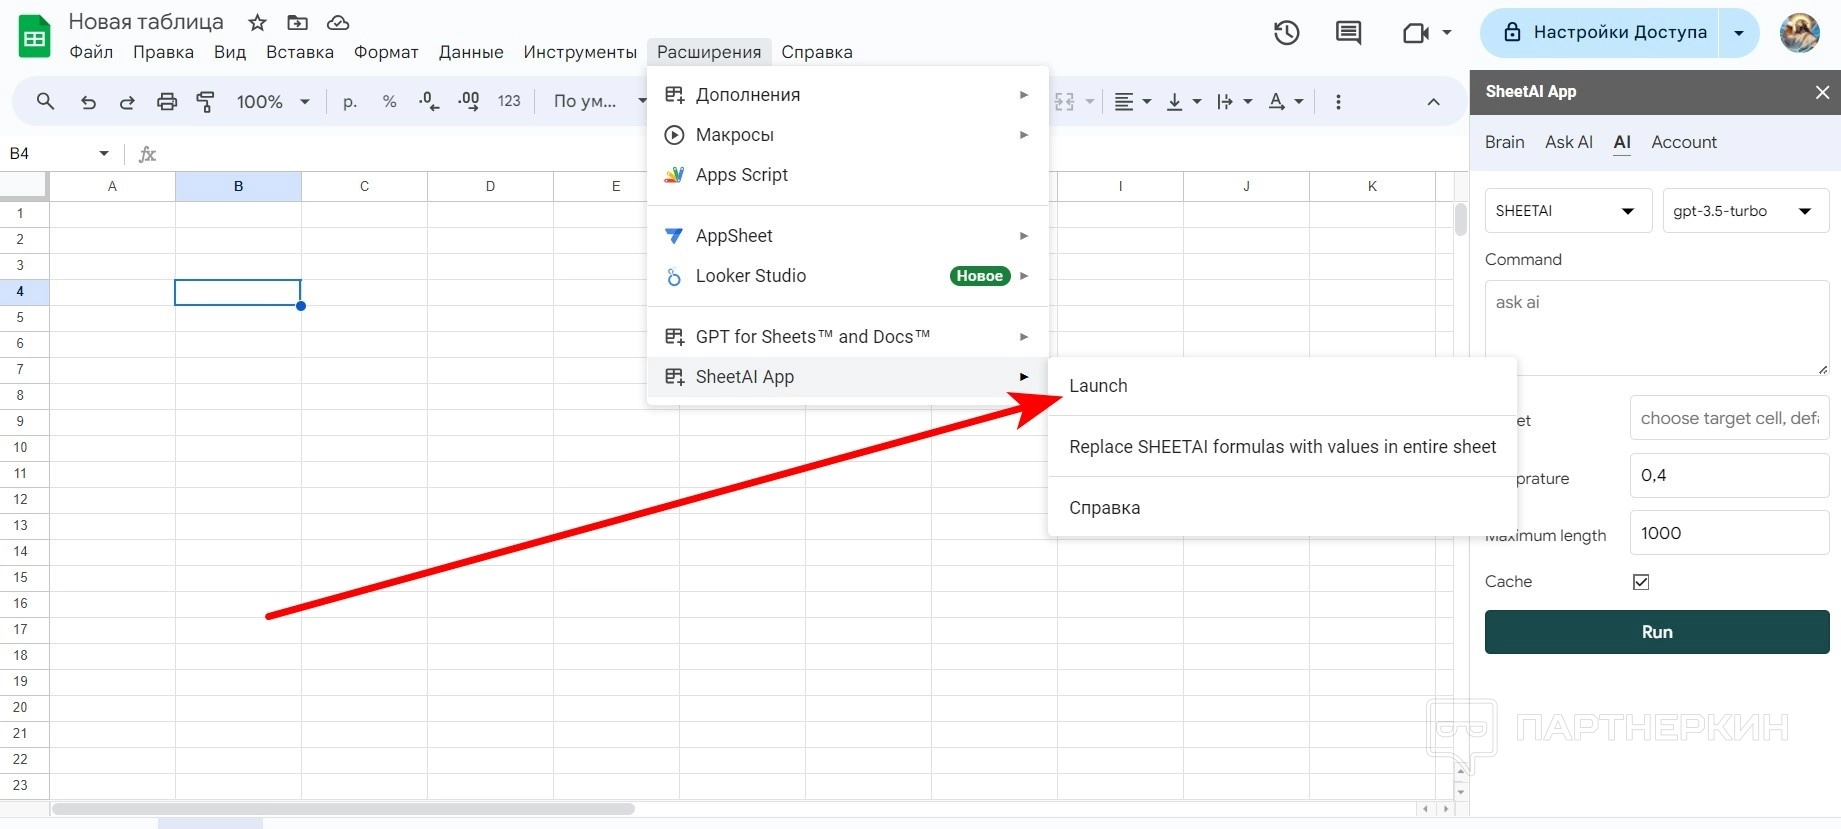Screen dimensions: 1841x829
Task: Open the three-dot more options menu
Action: (1338, 102)
